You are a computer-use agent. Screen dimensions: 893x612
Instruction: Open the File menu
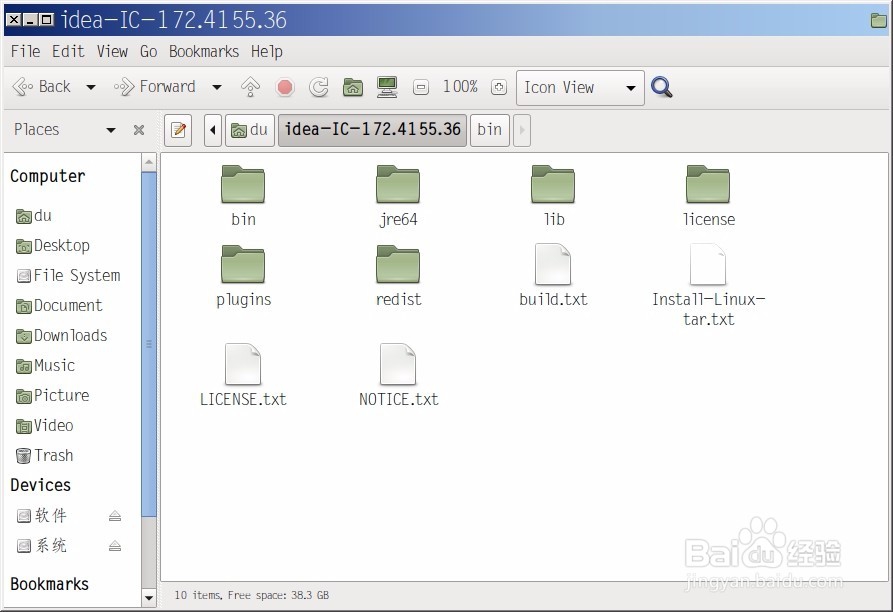tap(26, 51)
